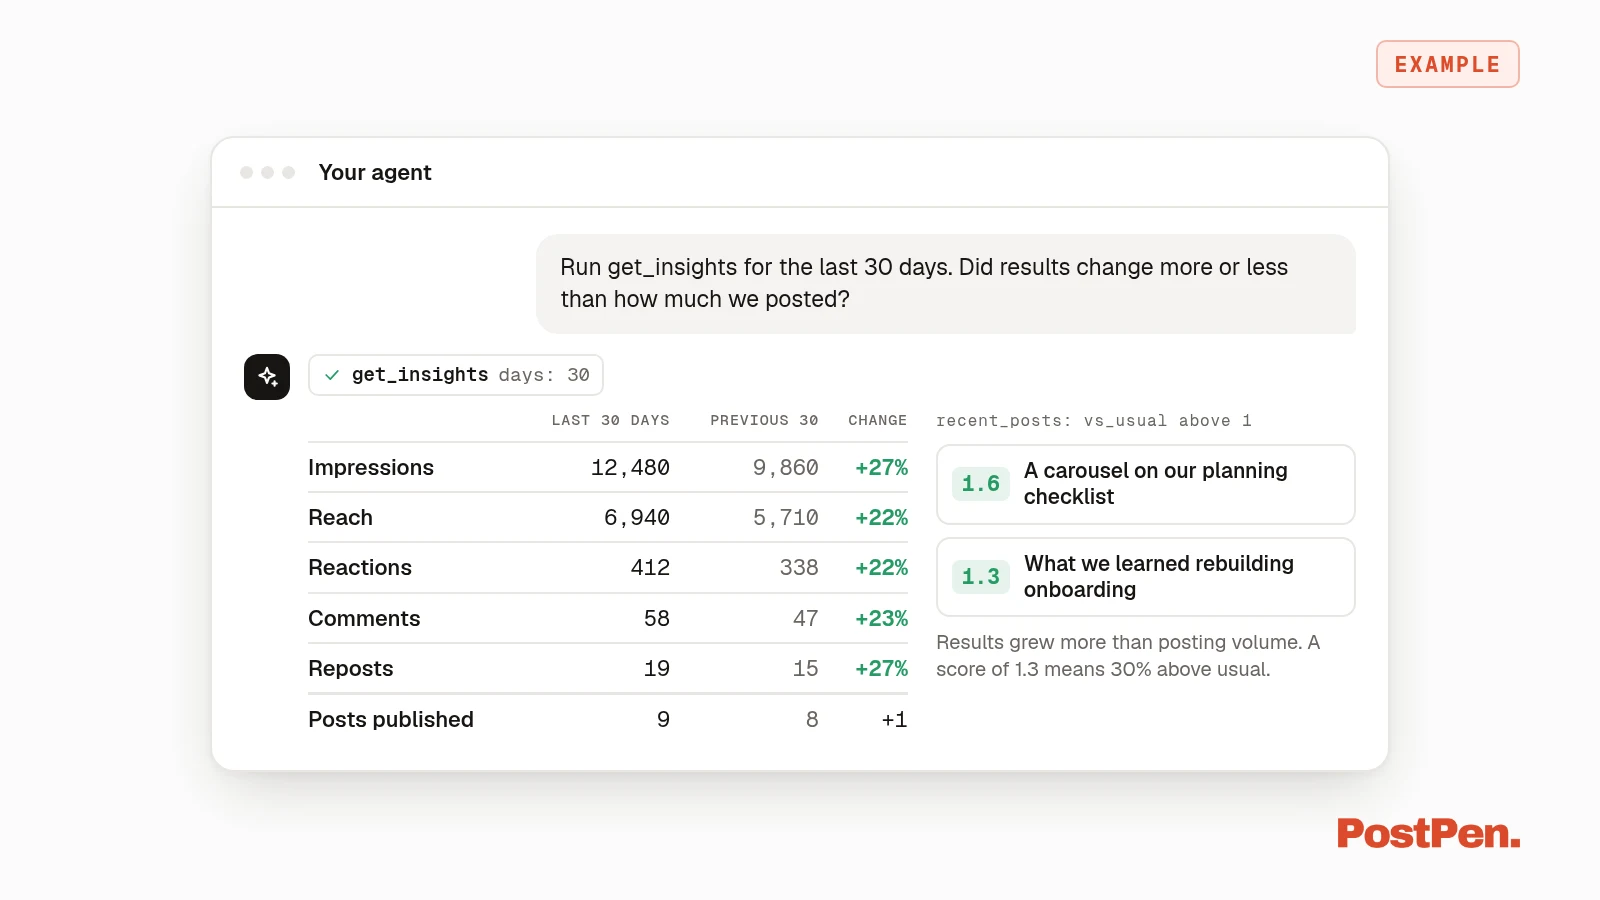Click the +22% reach change
The image size is (1600, 900).
pyautogui.click(x=881, y=518)
